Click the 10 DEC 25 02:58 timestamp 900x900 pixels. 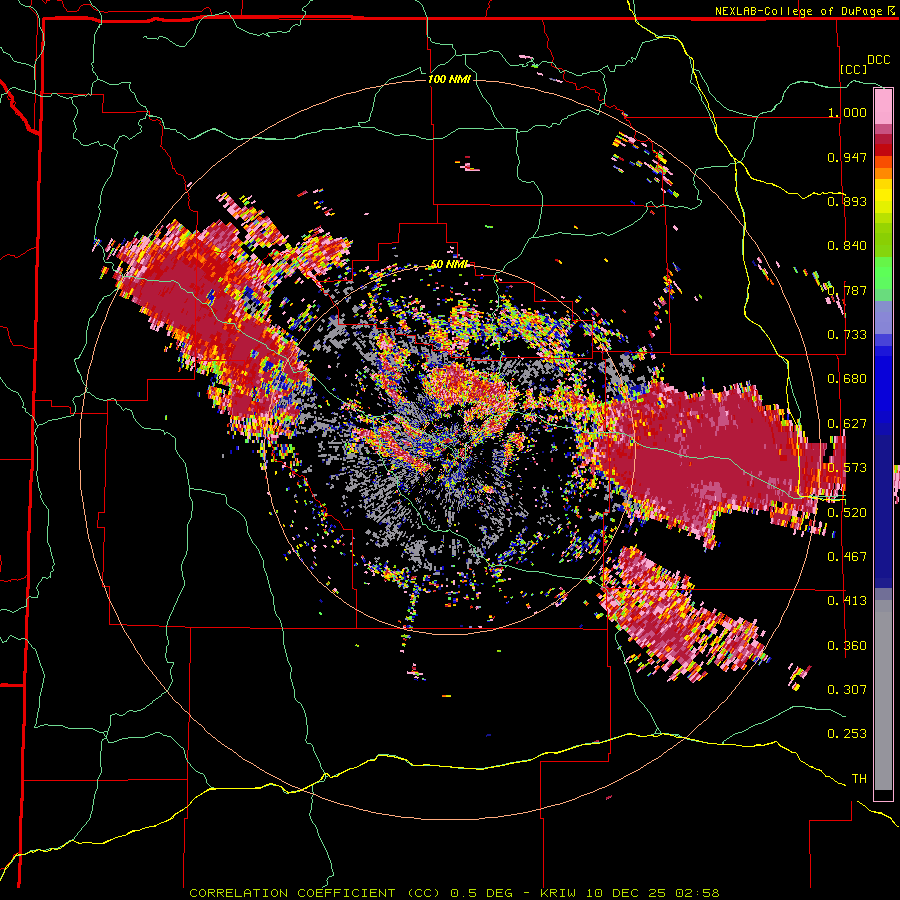click(x=653, y=893)
